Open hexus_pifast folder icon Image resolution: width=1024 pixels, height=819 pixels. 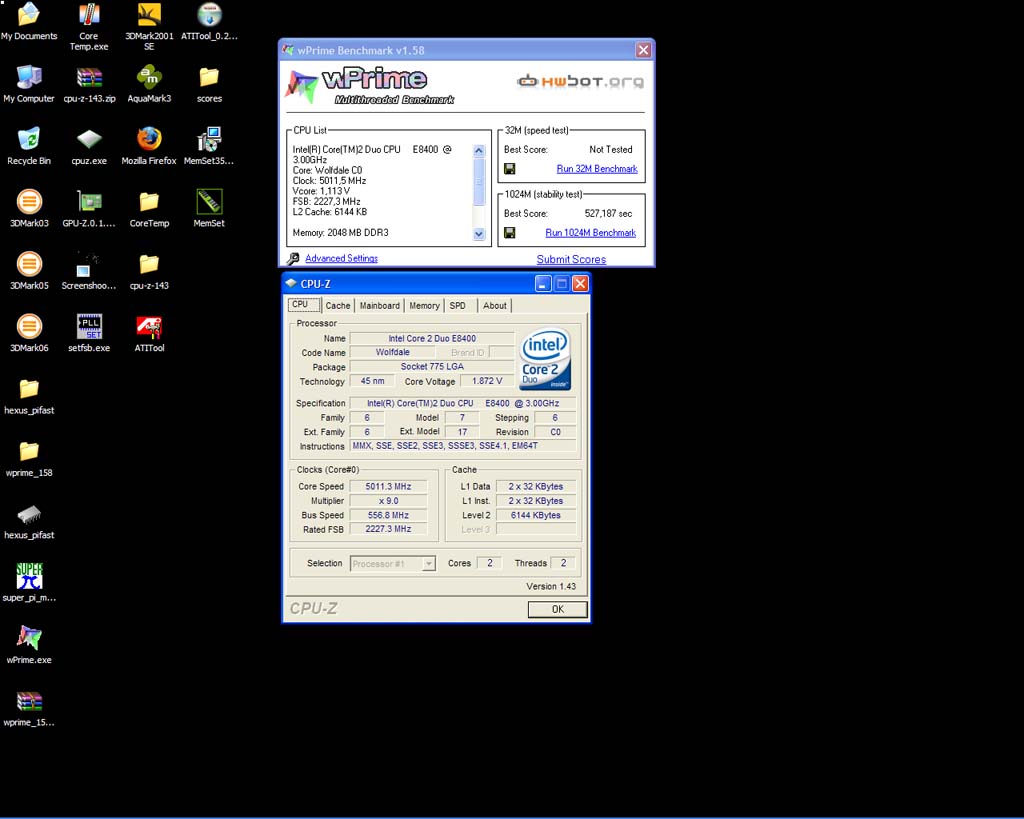coord(29,396)
